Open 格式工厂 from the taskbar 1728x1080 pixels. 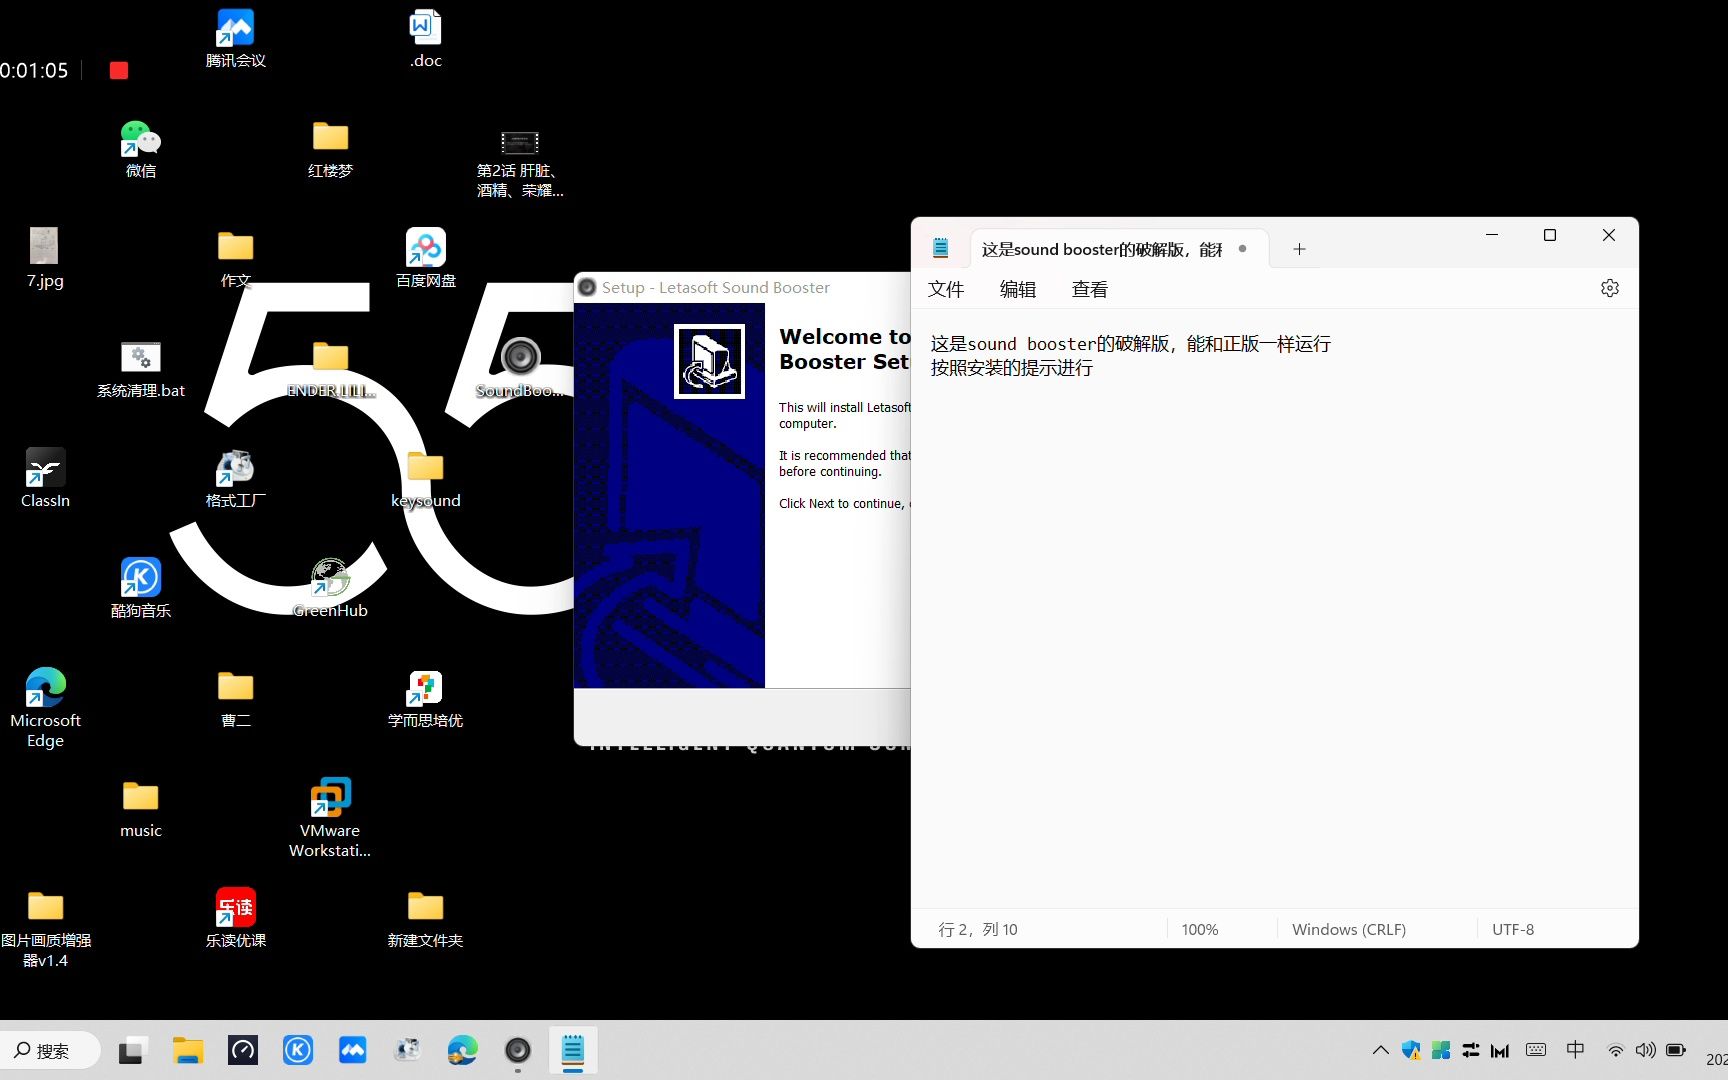coord(408,1050)
